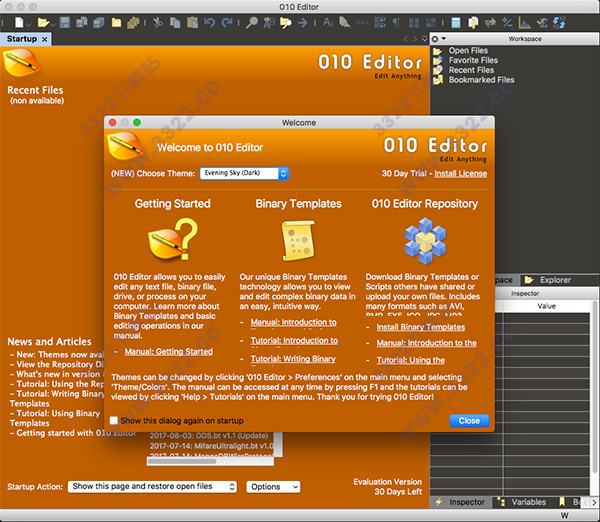Click the plus/minus Hex Operations icon
This screenshot has height=522, width=600.
tap(507, 23)
